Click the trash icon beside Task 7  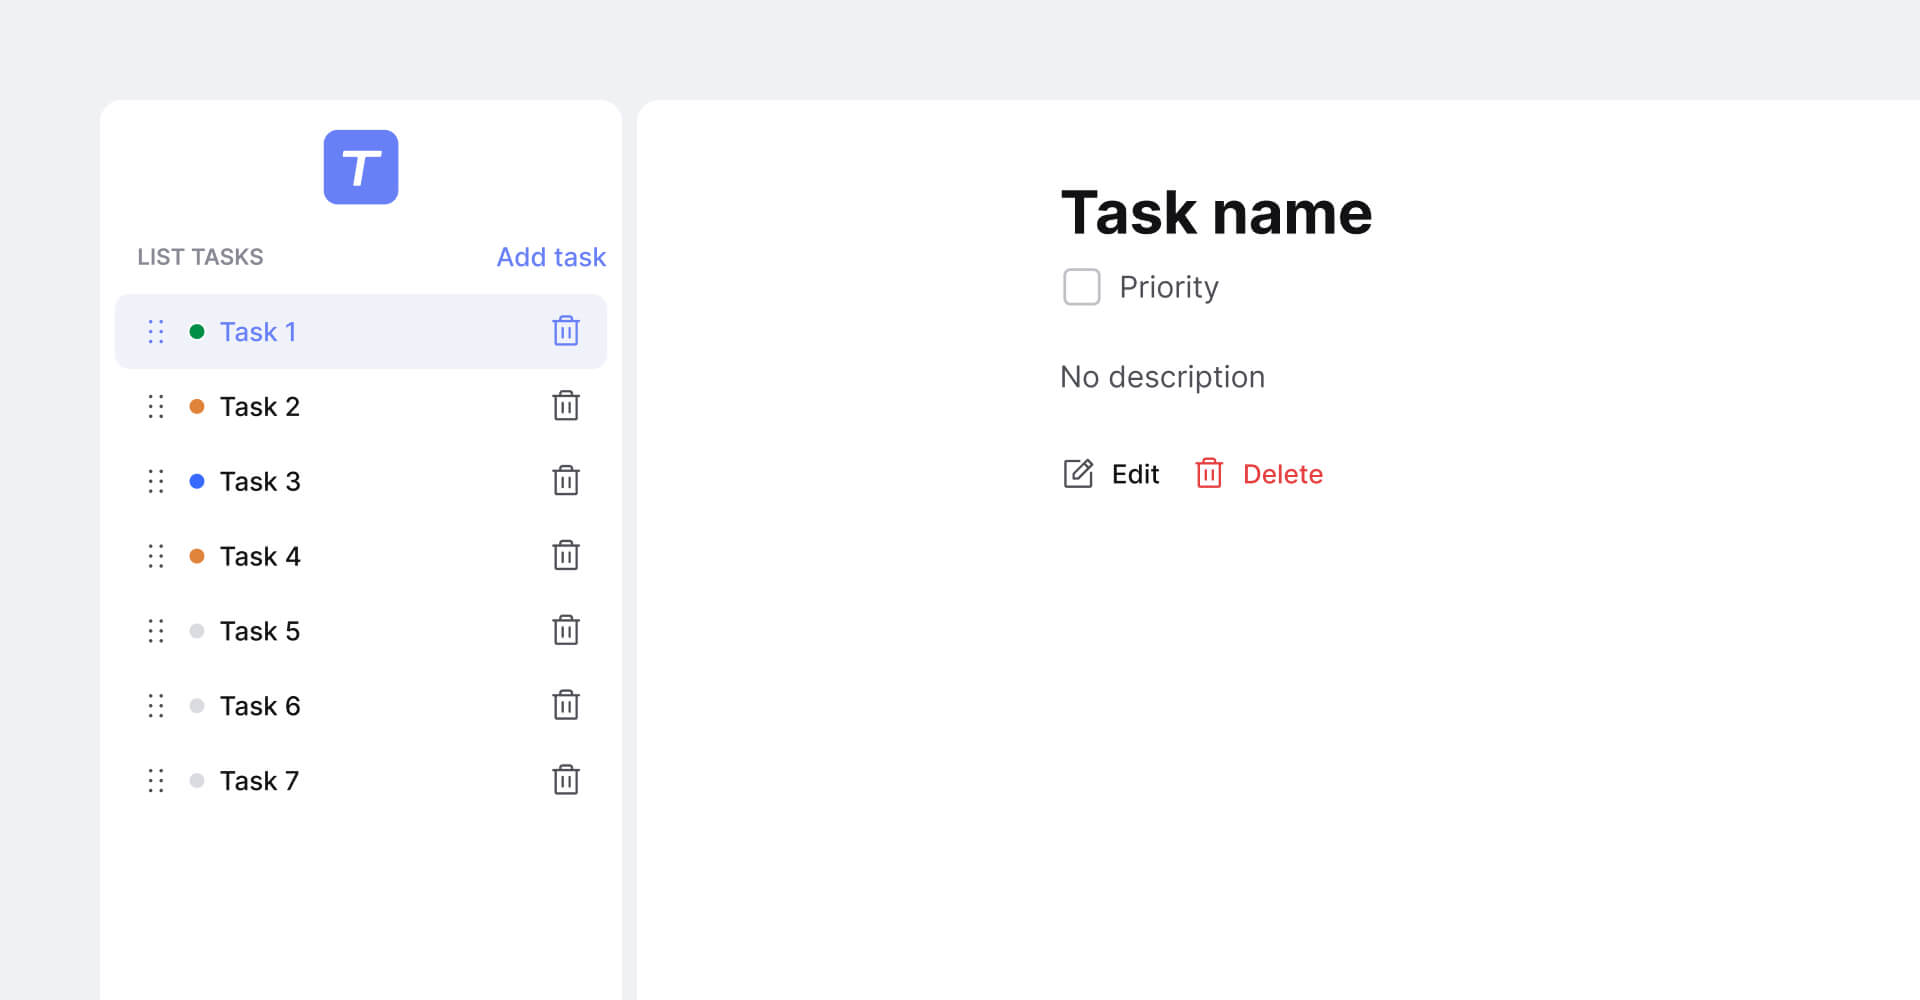(x=566, y=780)
